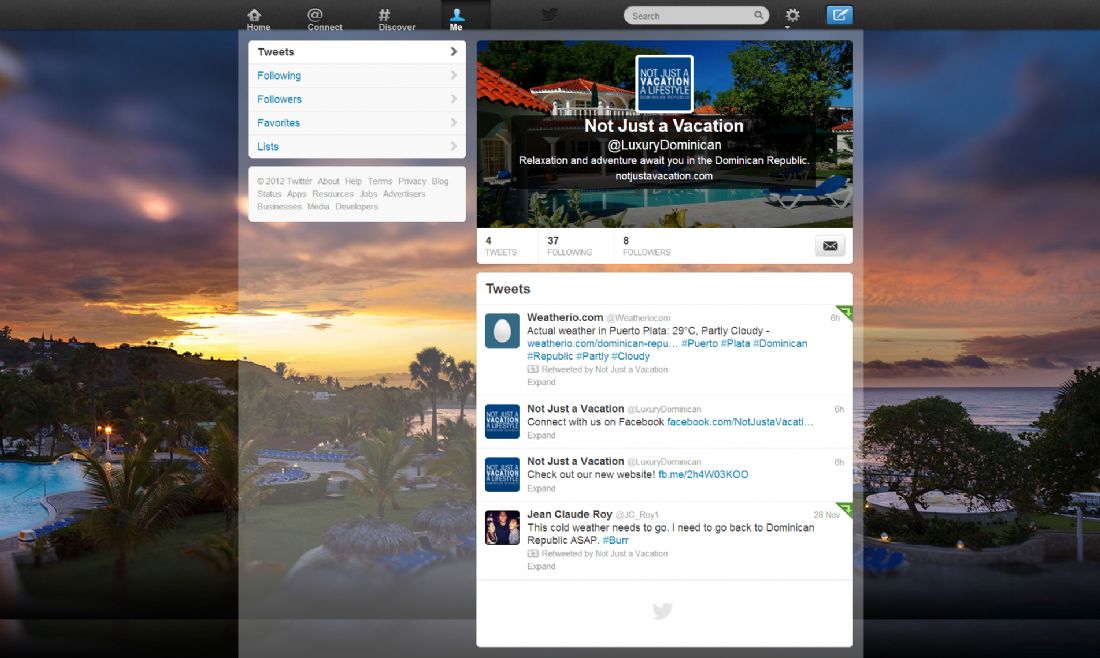Click the #Burr hashtag
This screenshot has width=1100, height=658.
click(x=615, y=541)
